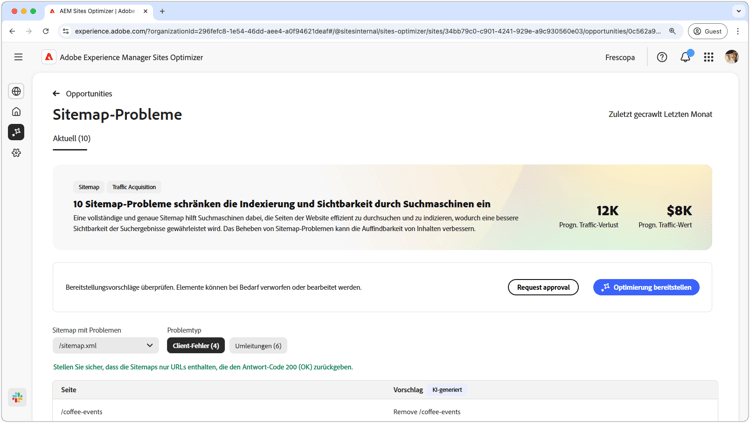This screenshot has width=750, height=423.
Task: Go back to Opportunities
Action: [82, 94]
